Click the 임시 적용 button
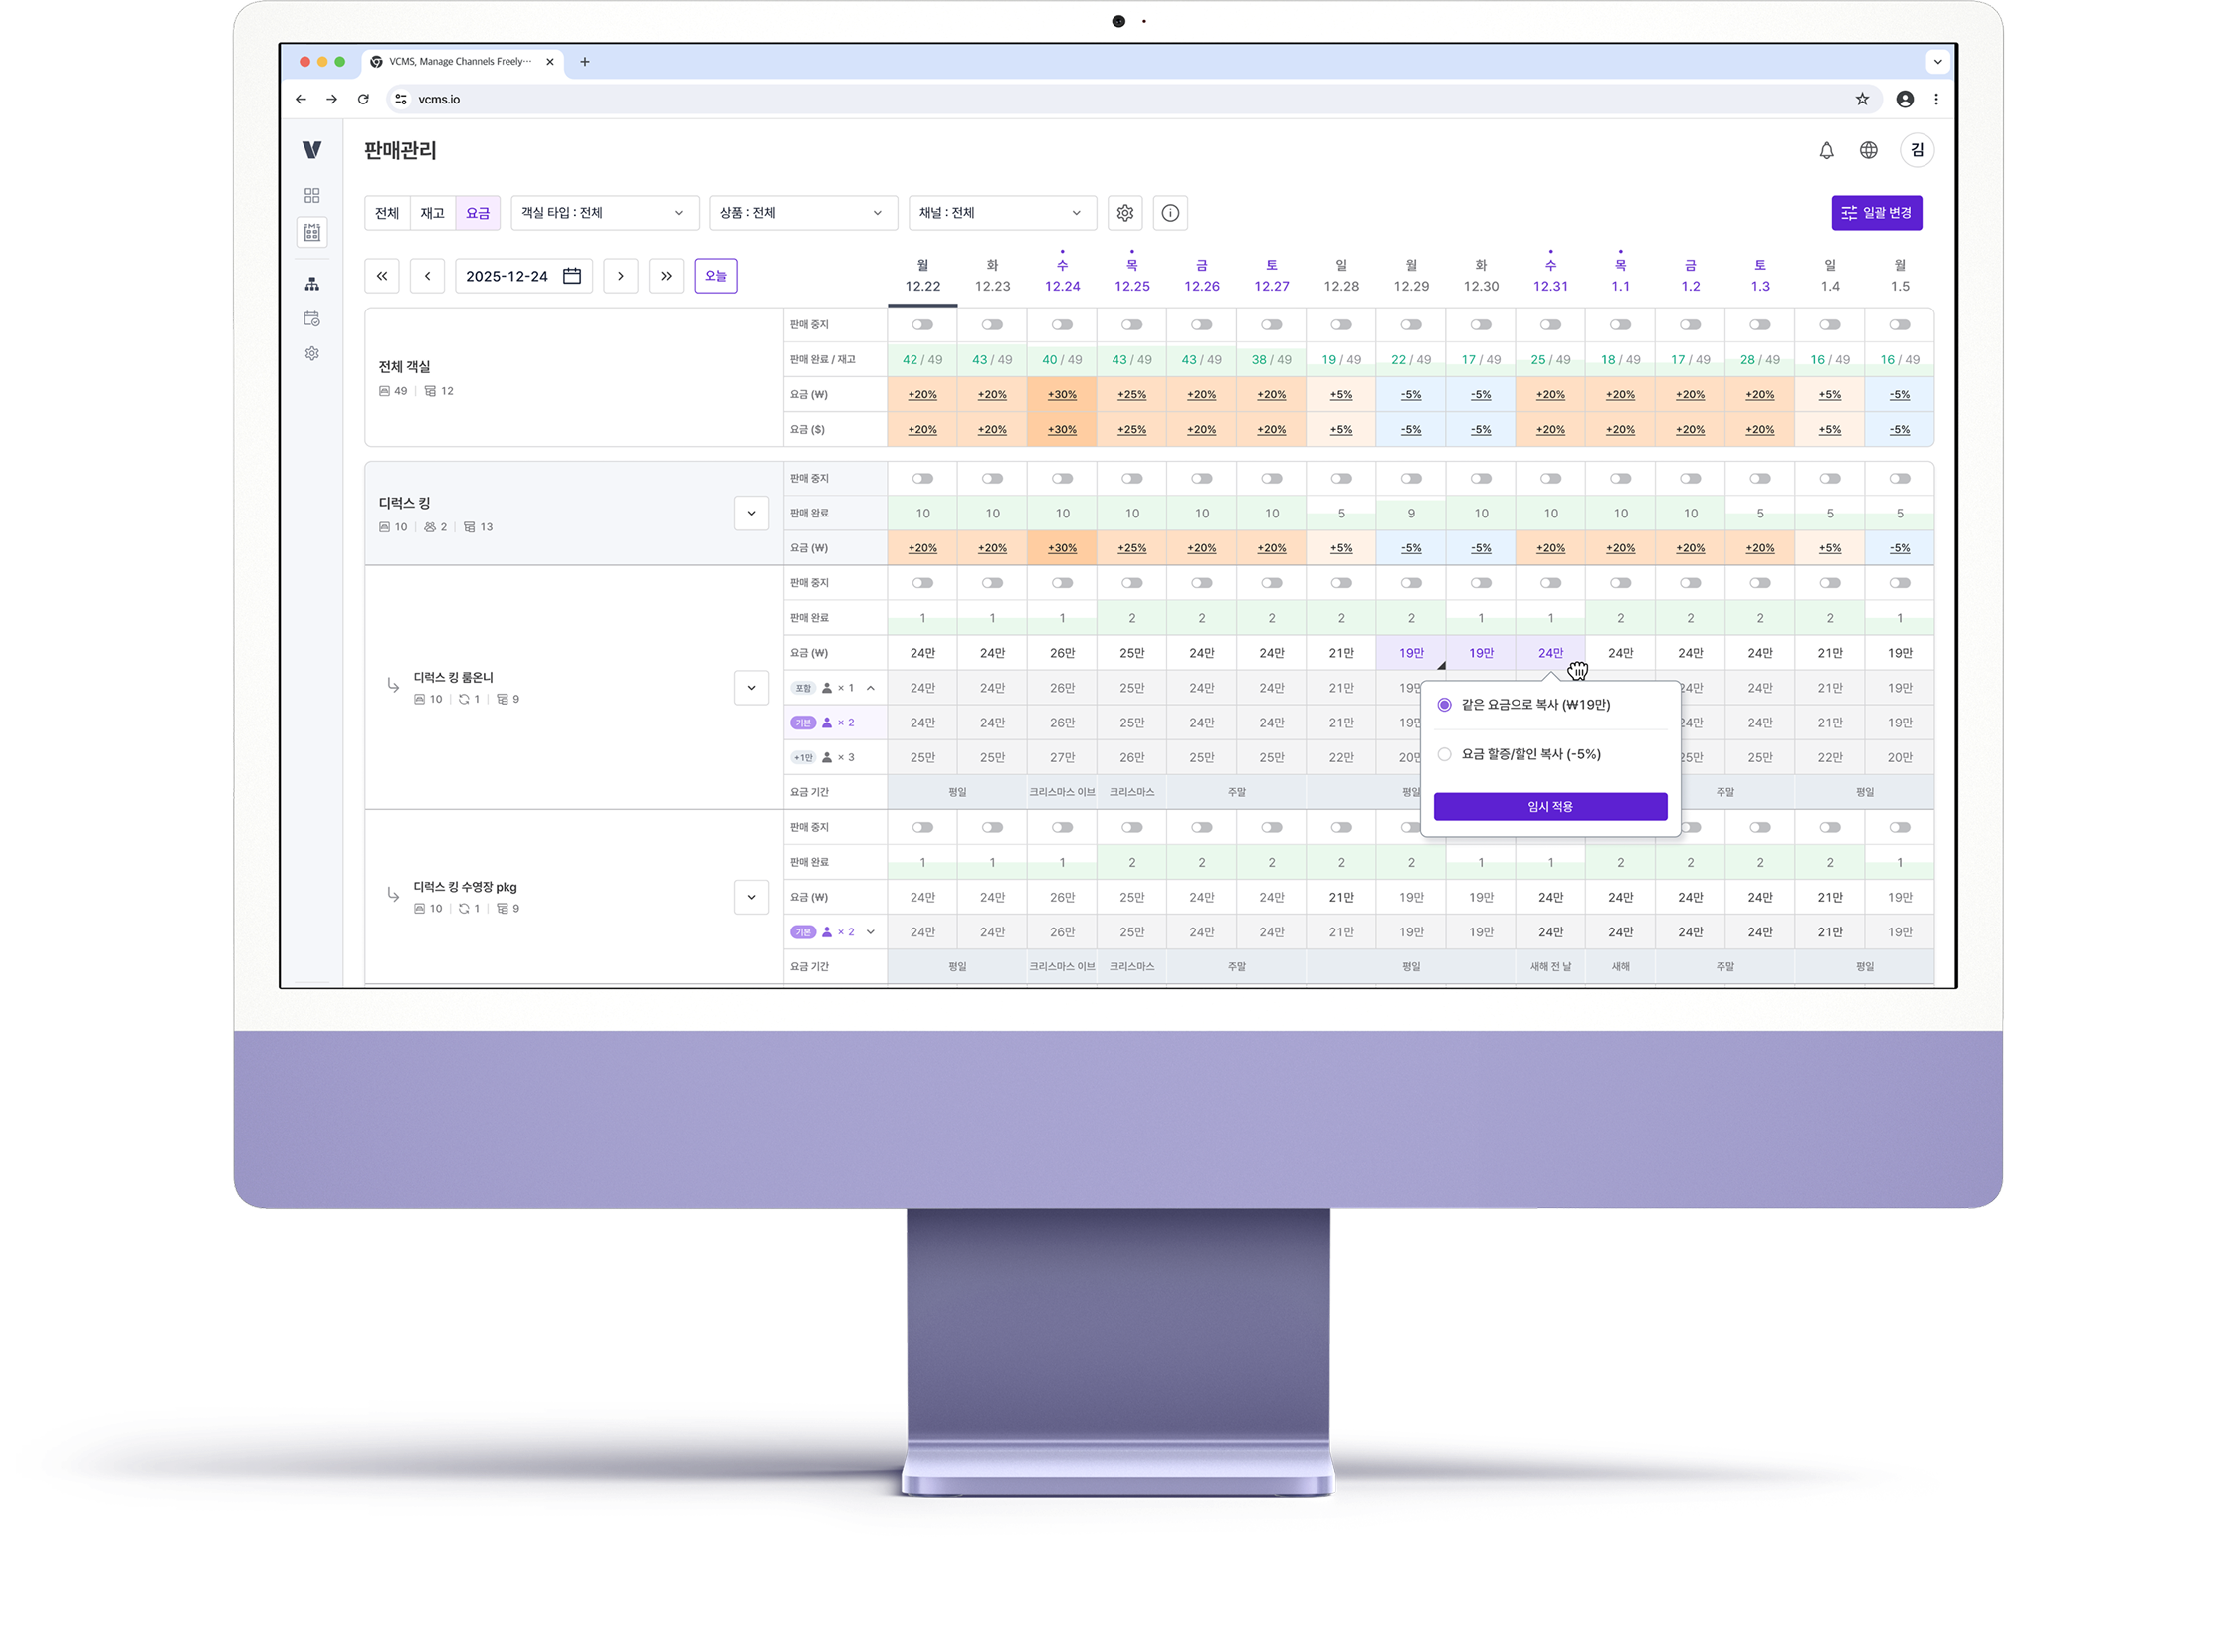 (1550, 807)
